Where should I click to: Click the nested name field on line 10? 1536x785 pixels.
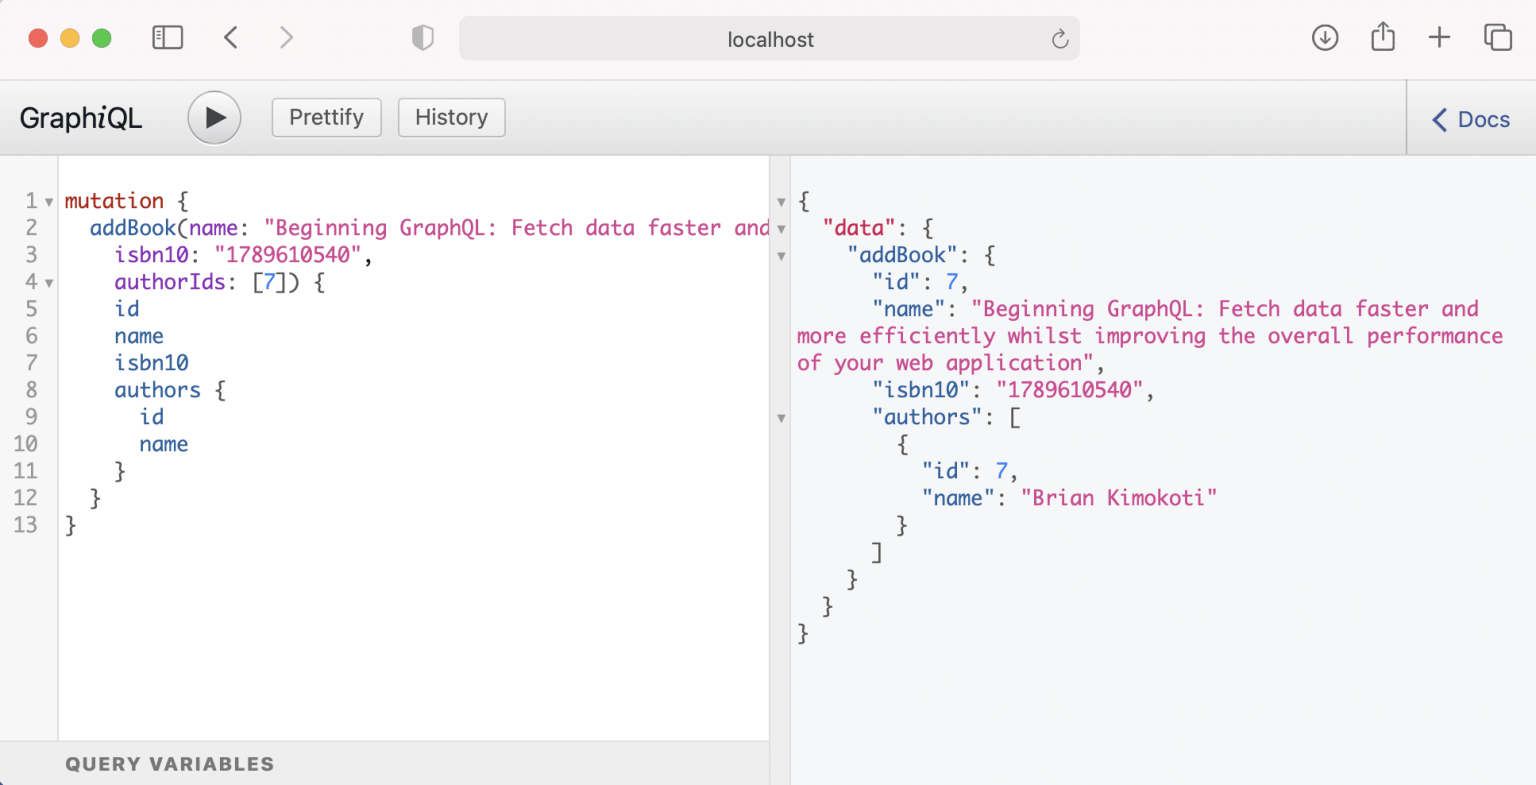pyautogui.click(x=164, y=444)
